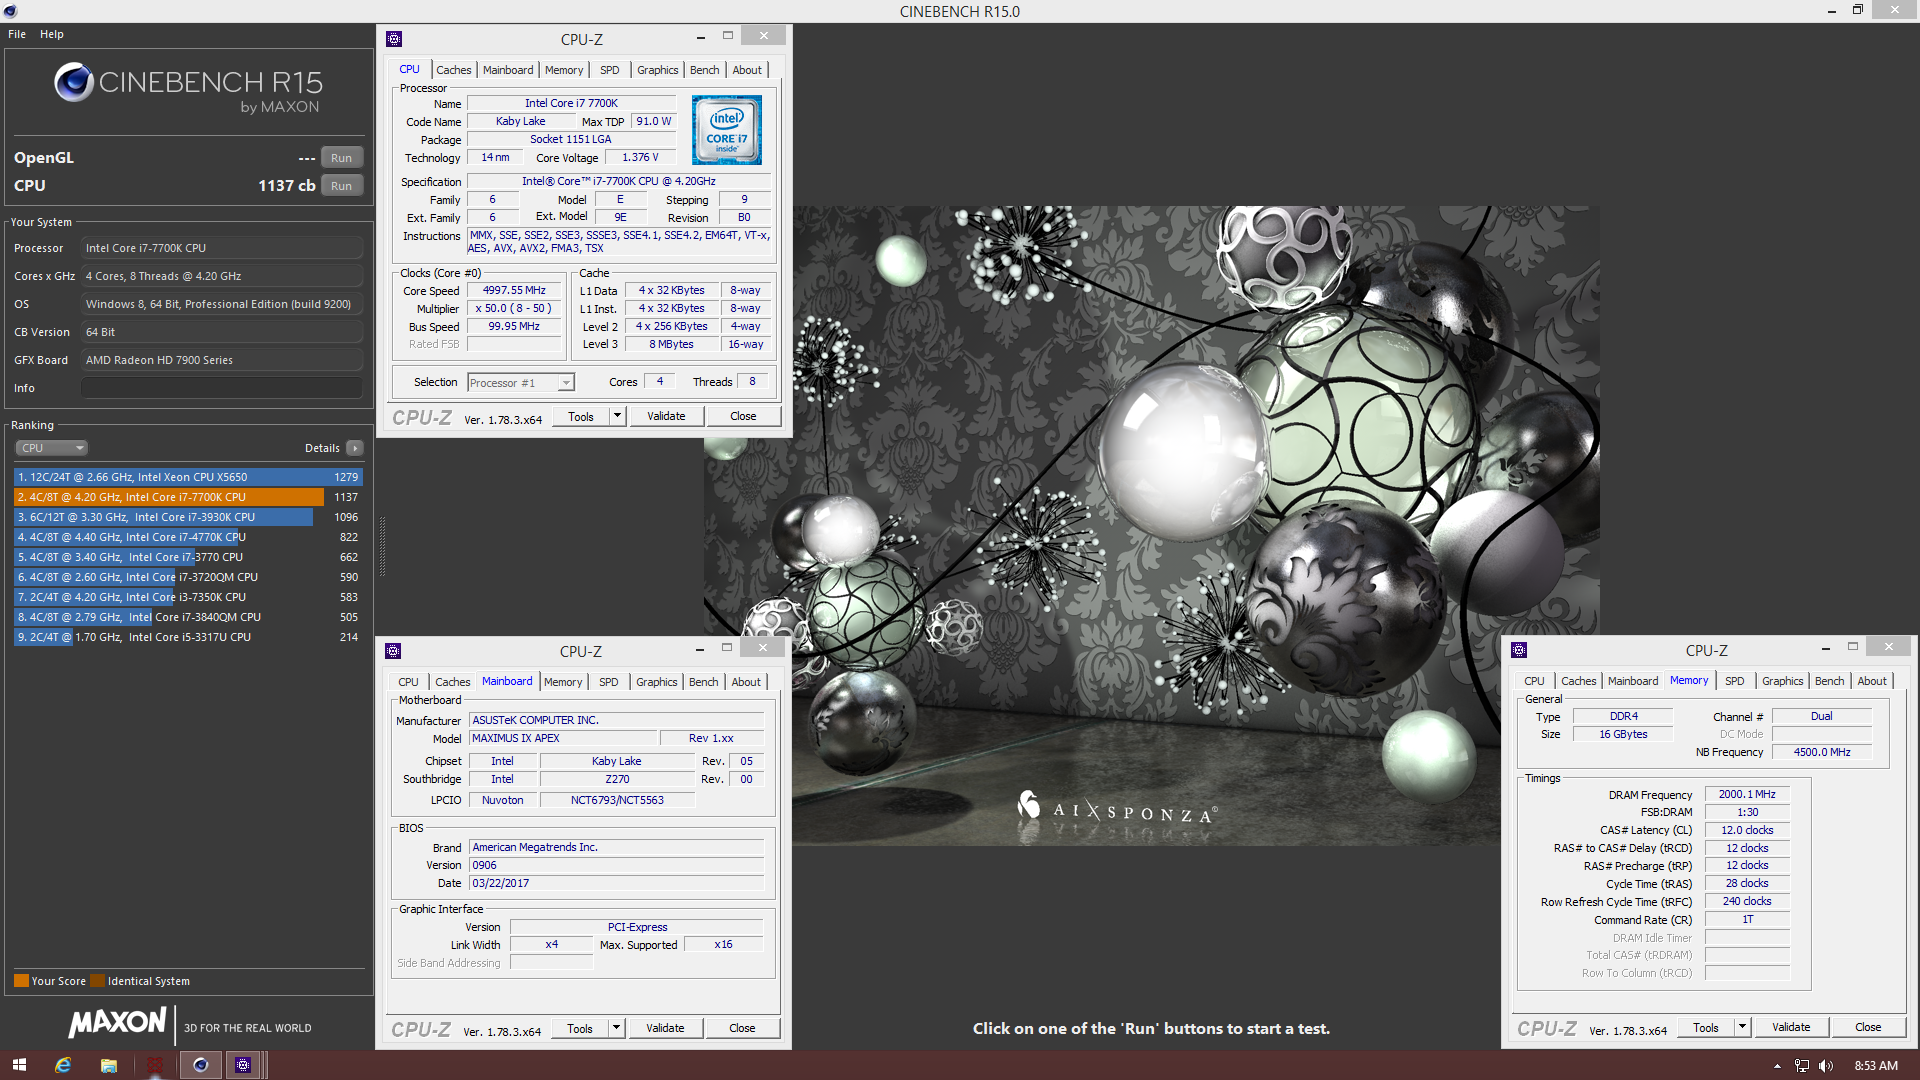
Task: Open the File menu in Cinebench
Action: tap(17, 34)
